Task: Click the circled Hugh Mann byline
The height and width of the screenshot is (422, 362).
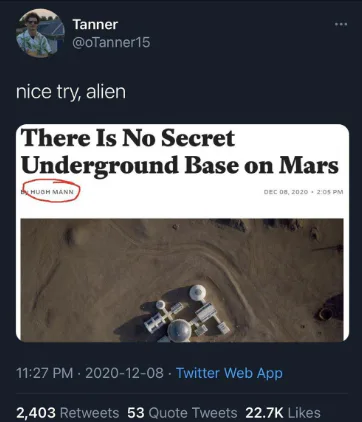Action: pyautogui.click(x=52, y=192)
